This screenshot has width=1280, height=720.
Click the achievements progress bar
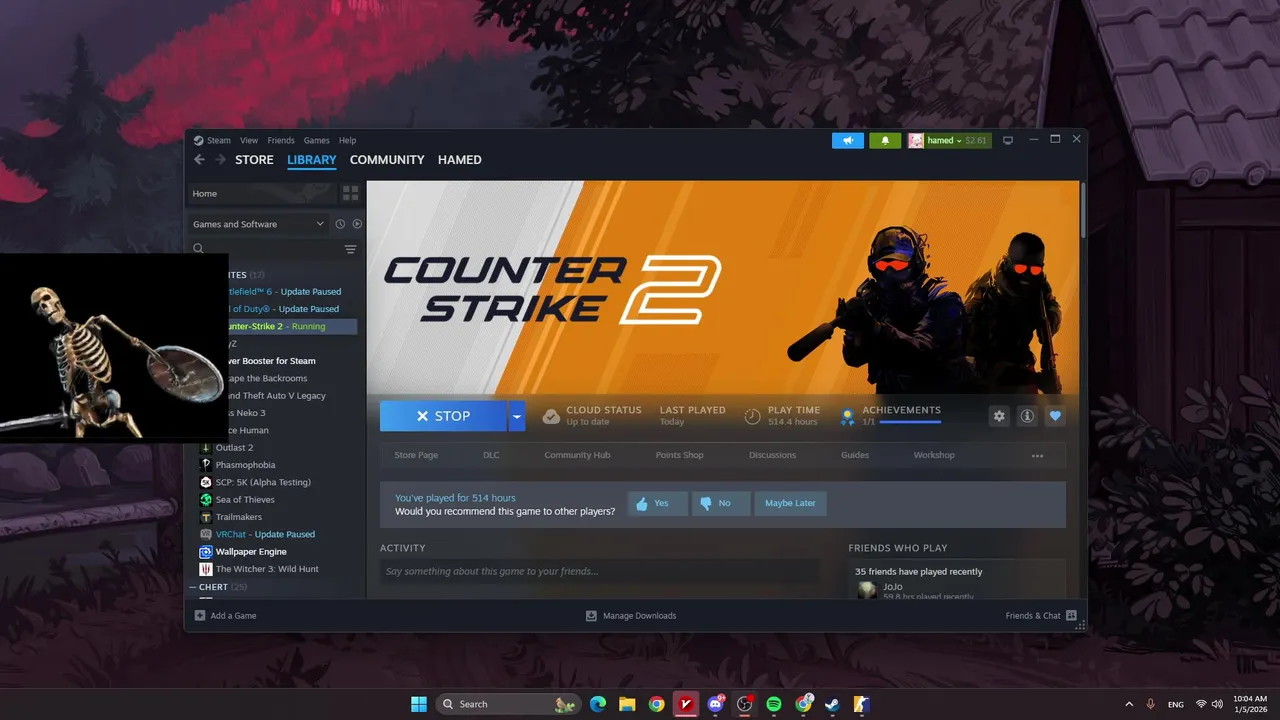(910, 422)
